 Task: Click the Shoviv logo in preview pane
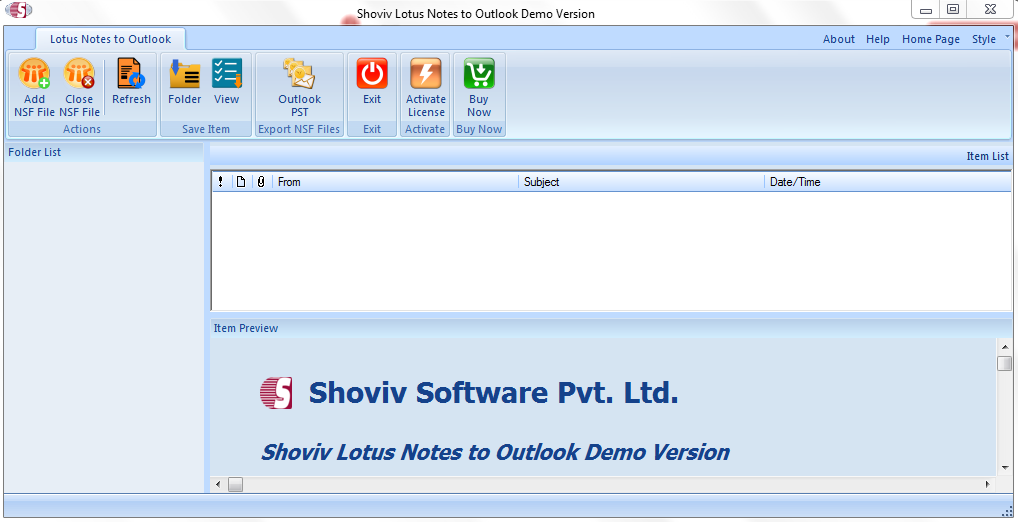(x=276, y=393)
